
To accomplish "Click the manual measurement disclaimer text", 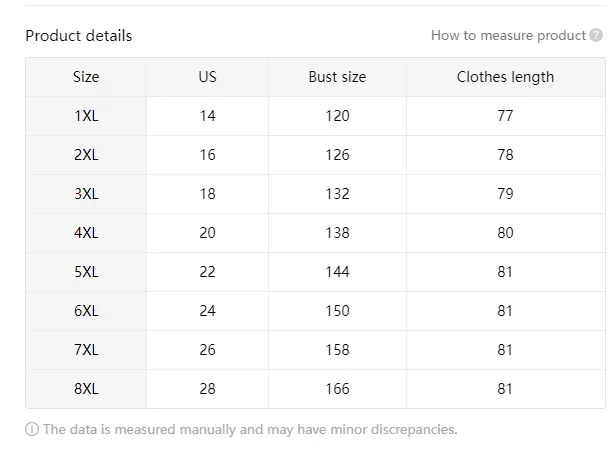I will tap(250, 430).
